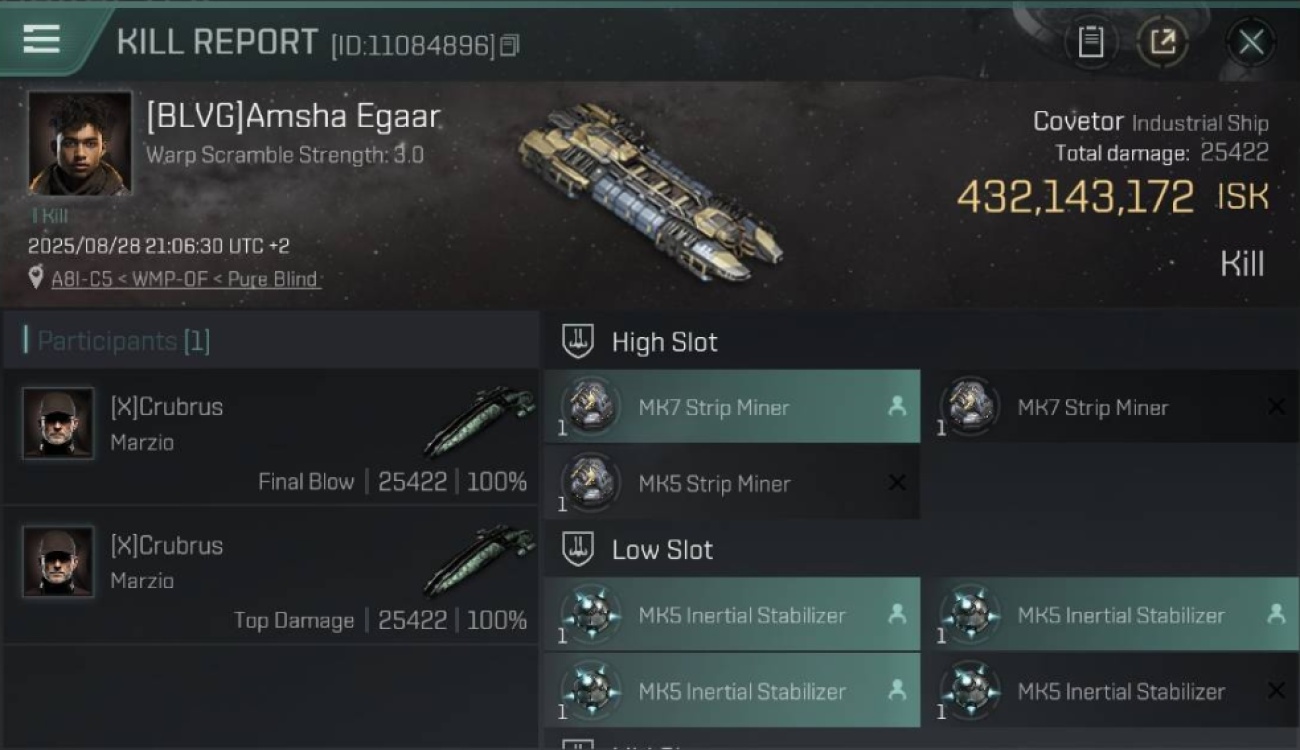Copy the kill report ID icon
This screenshot has width=1300, height=750.
click(x=510, y=45)
